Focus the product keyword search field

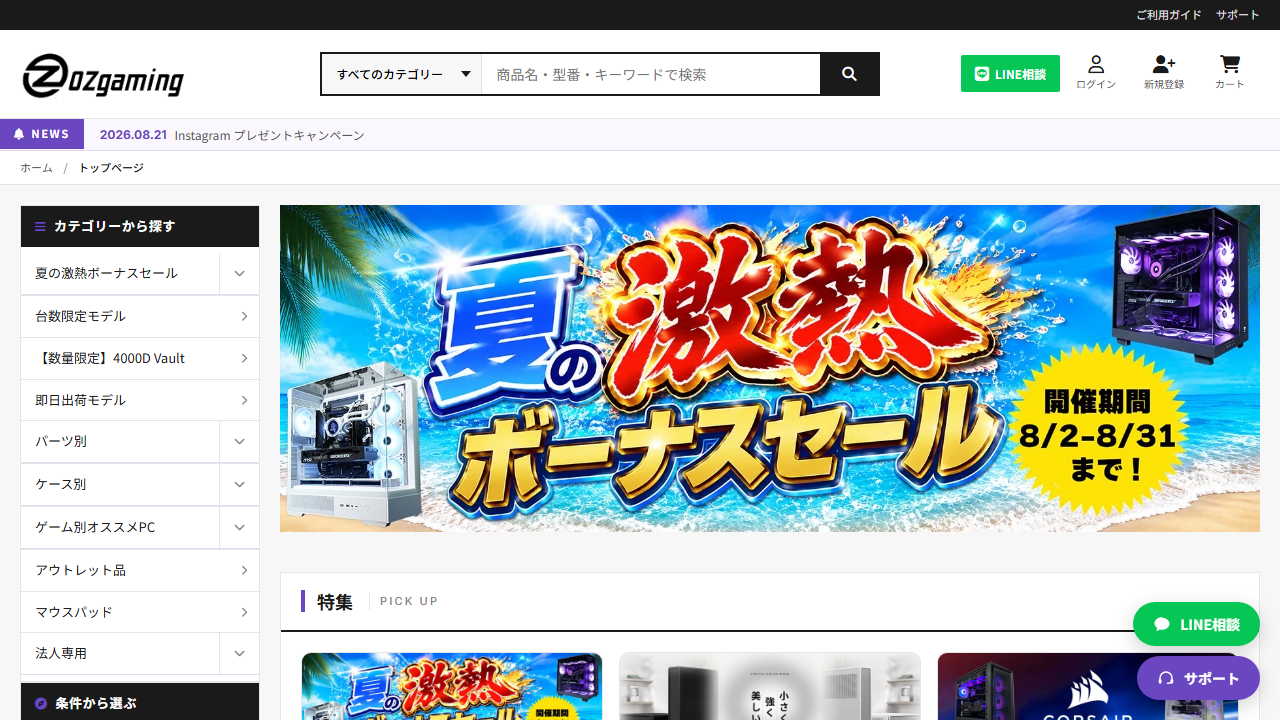(651, 74)
